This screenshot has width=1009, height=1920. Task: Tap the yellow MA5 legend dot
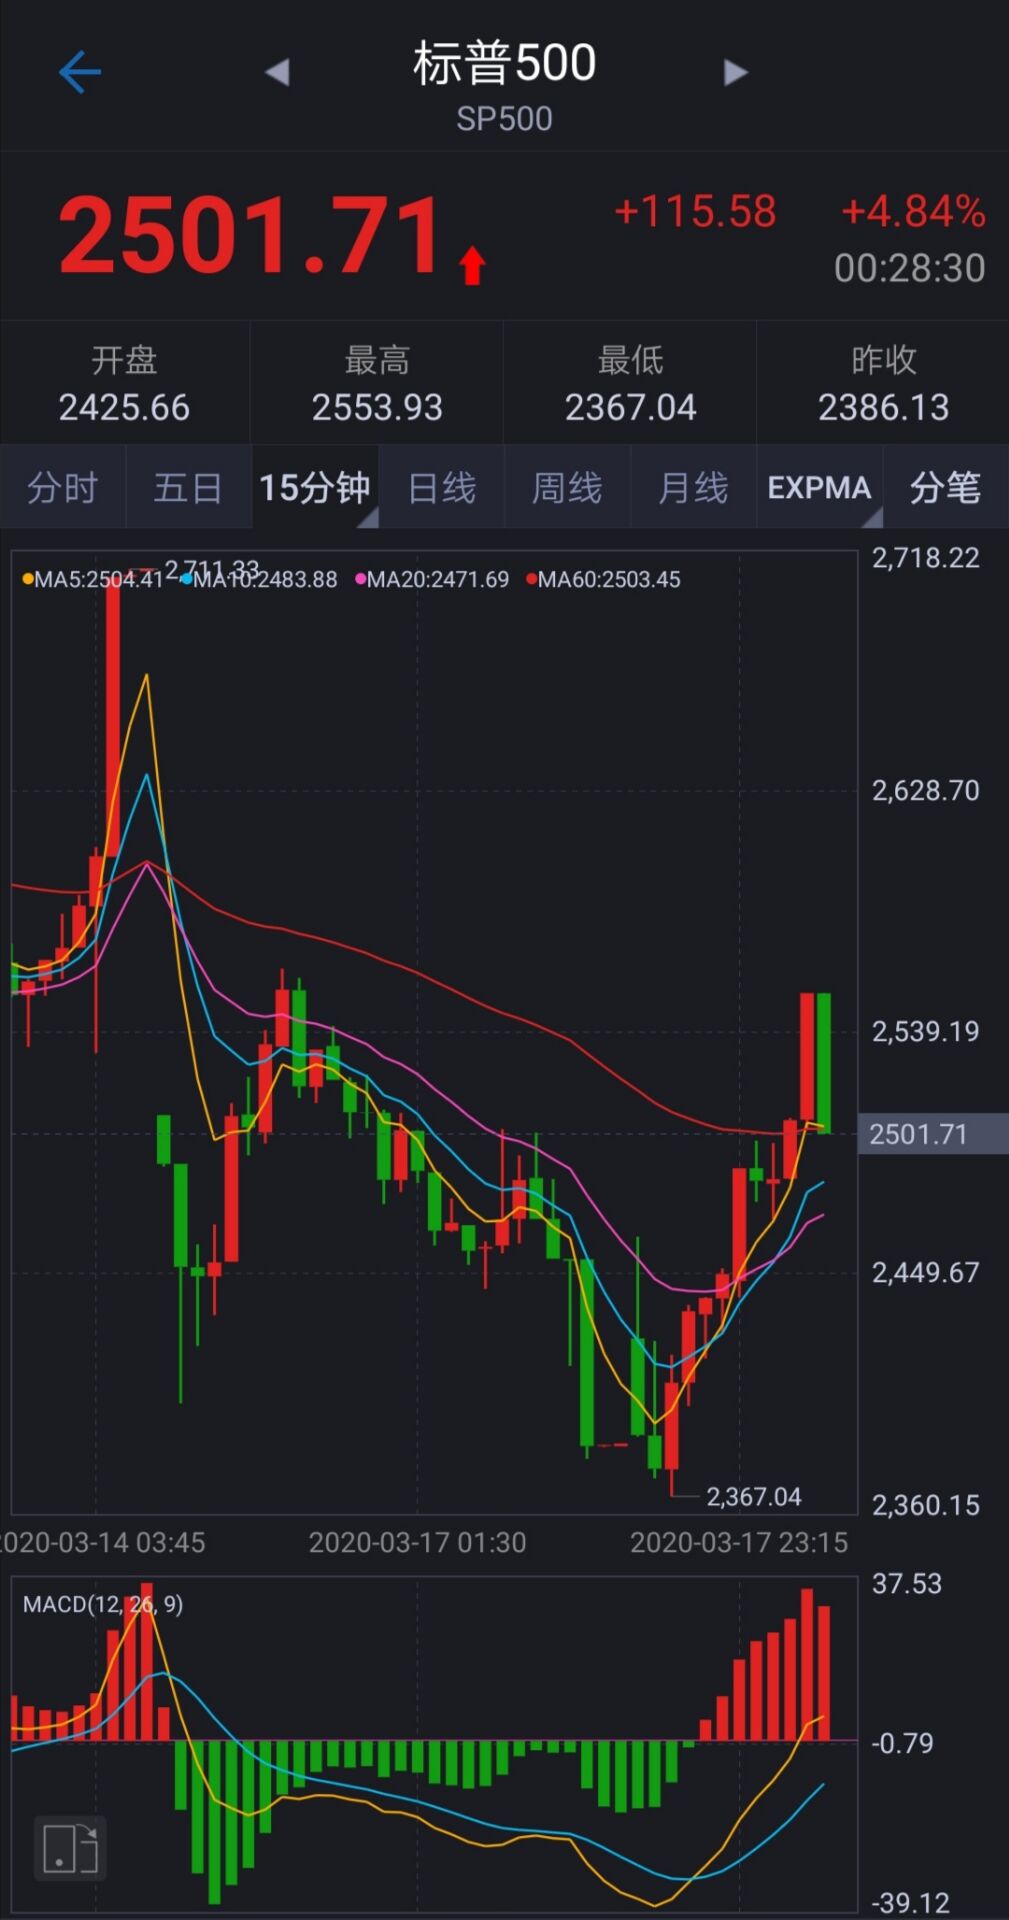(28, 580)
